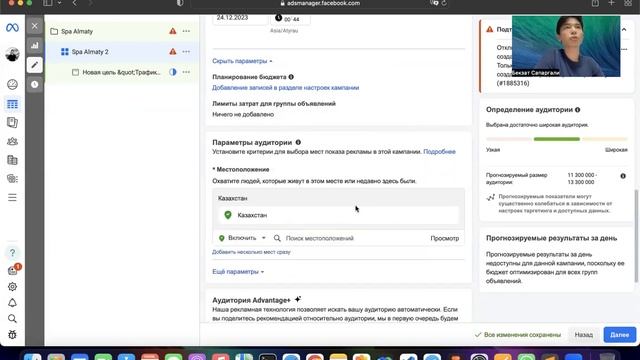Open Safari new tab plus button
Screen dimensions: 640x360
tap(611, 3)
